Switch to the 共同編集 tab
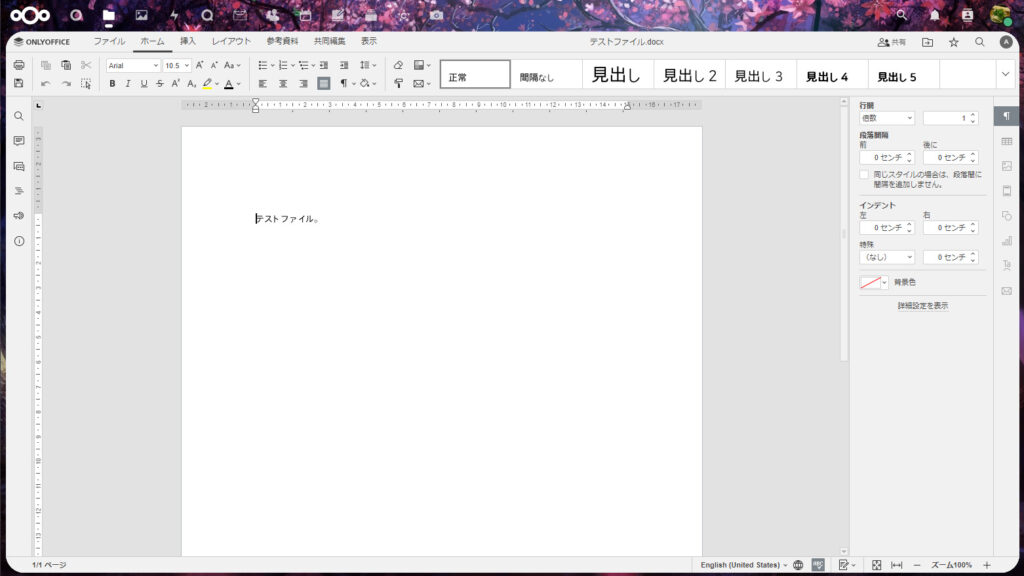The width and height of the screenshot is (1024, 576). (x=330, y=41)
